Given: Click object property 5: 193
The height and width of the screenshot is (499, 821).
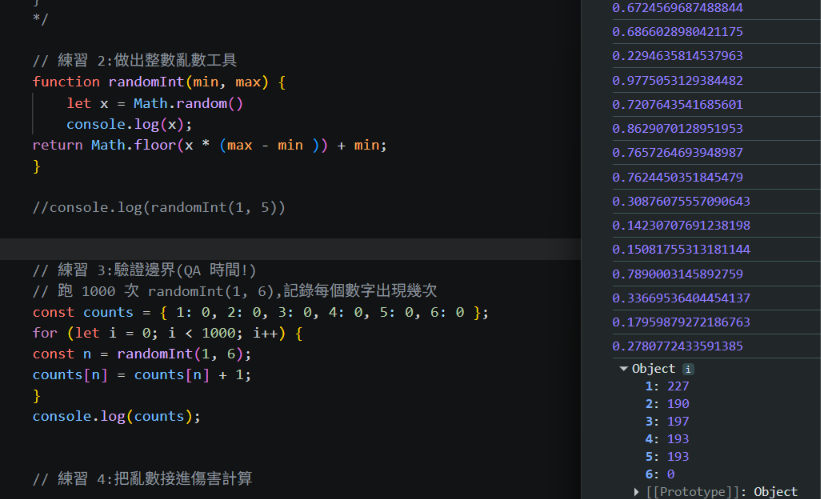Looking at the screenshot, I should [667, 457].
